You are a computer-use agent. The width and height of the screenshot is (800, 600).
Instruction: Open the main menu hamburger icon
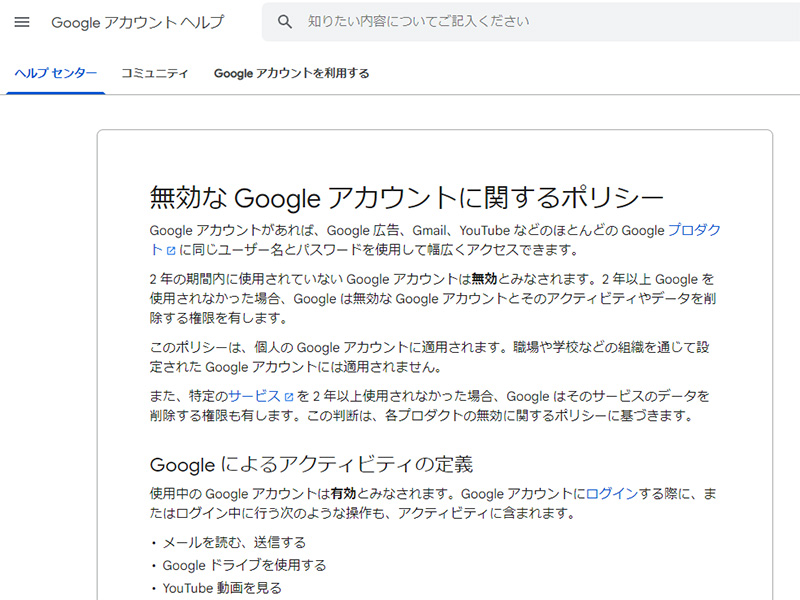coord(22,22)
